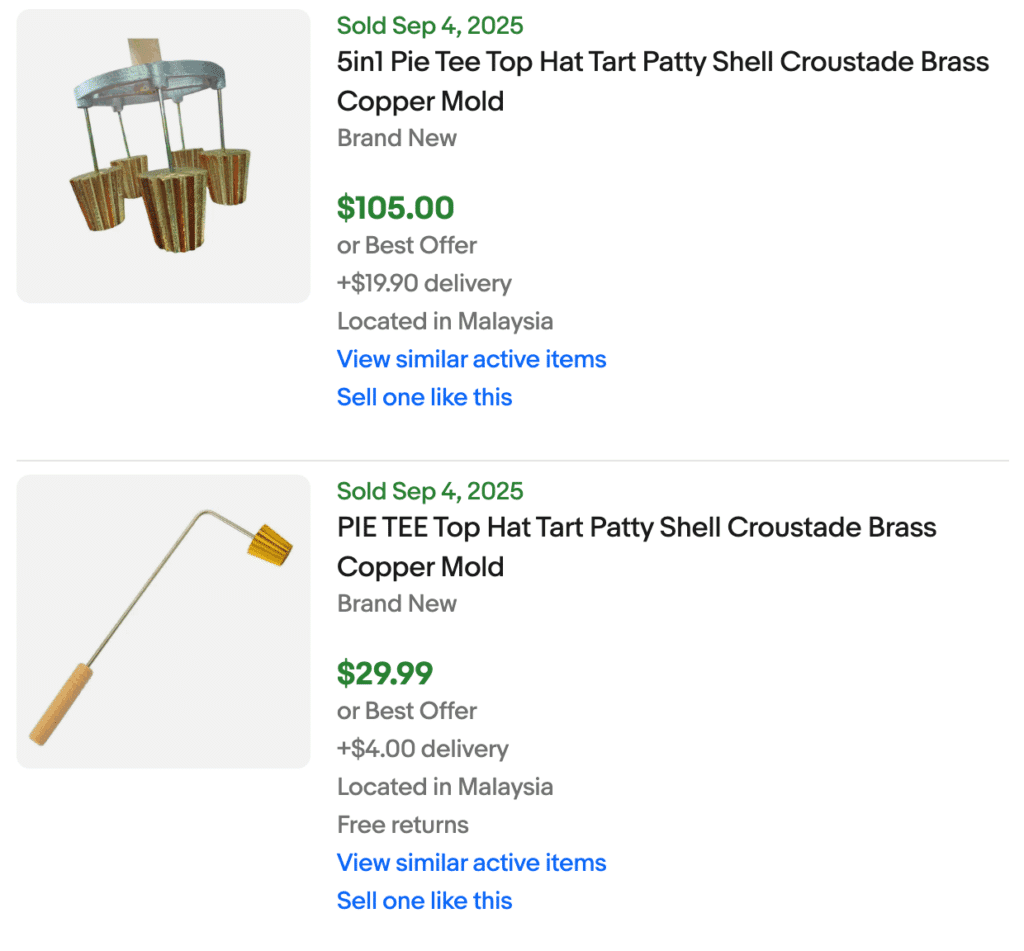Select the +$19.90 delivery text
The image size is (1024, 951).
(424, 283)
